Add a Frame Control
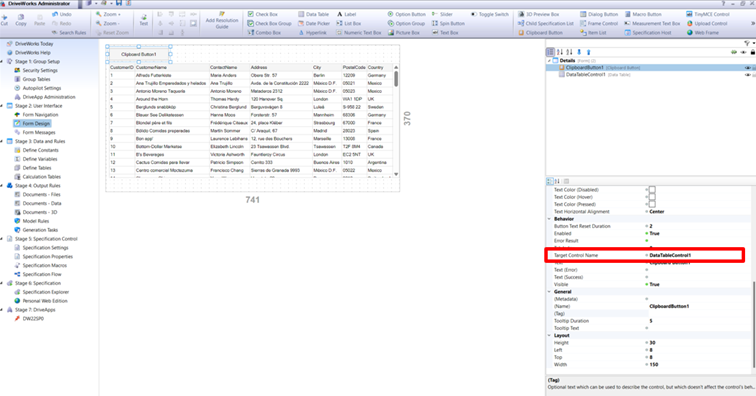The image size is (756, 396). (x=599, y=23)
